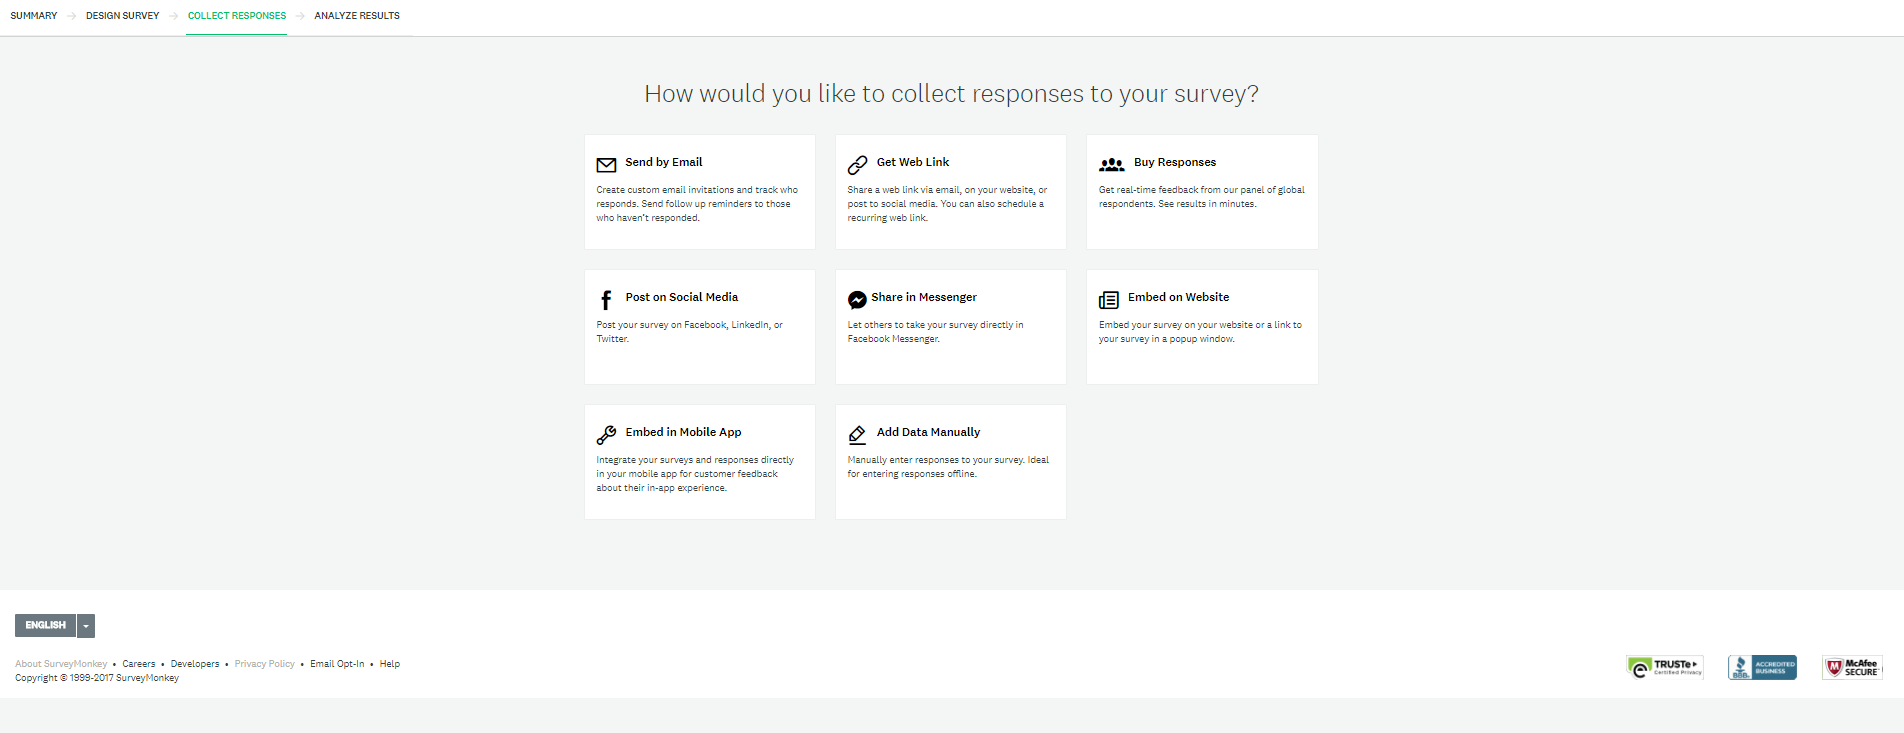Viewport: 1904px width, 733px height.
Task: Select the Collect Responses tab
Action: [237, 16]
